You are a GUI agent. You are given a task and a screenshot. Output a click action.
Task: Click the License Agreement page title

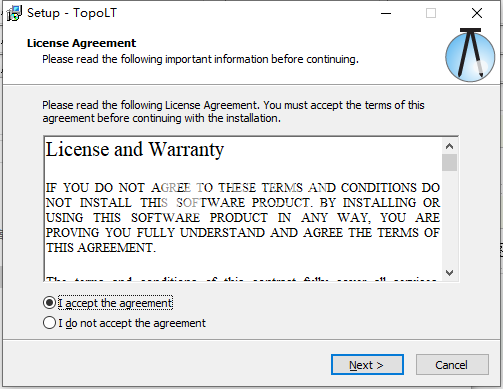81,43
